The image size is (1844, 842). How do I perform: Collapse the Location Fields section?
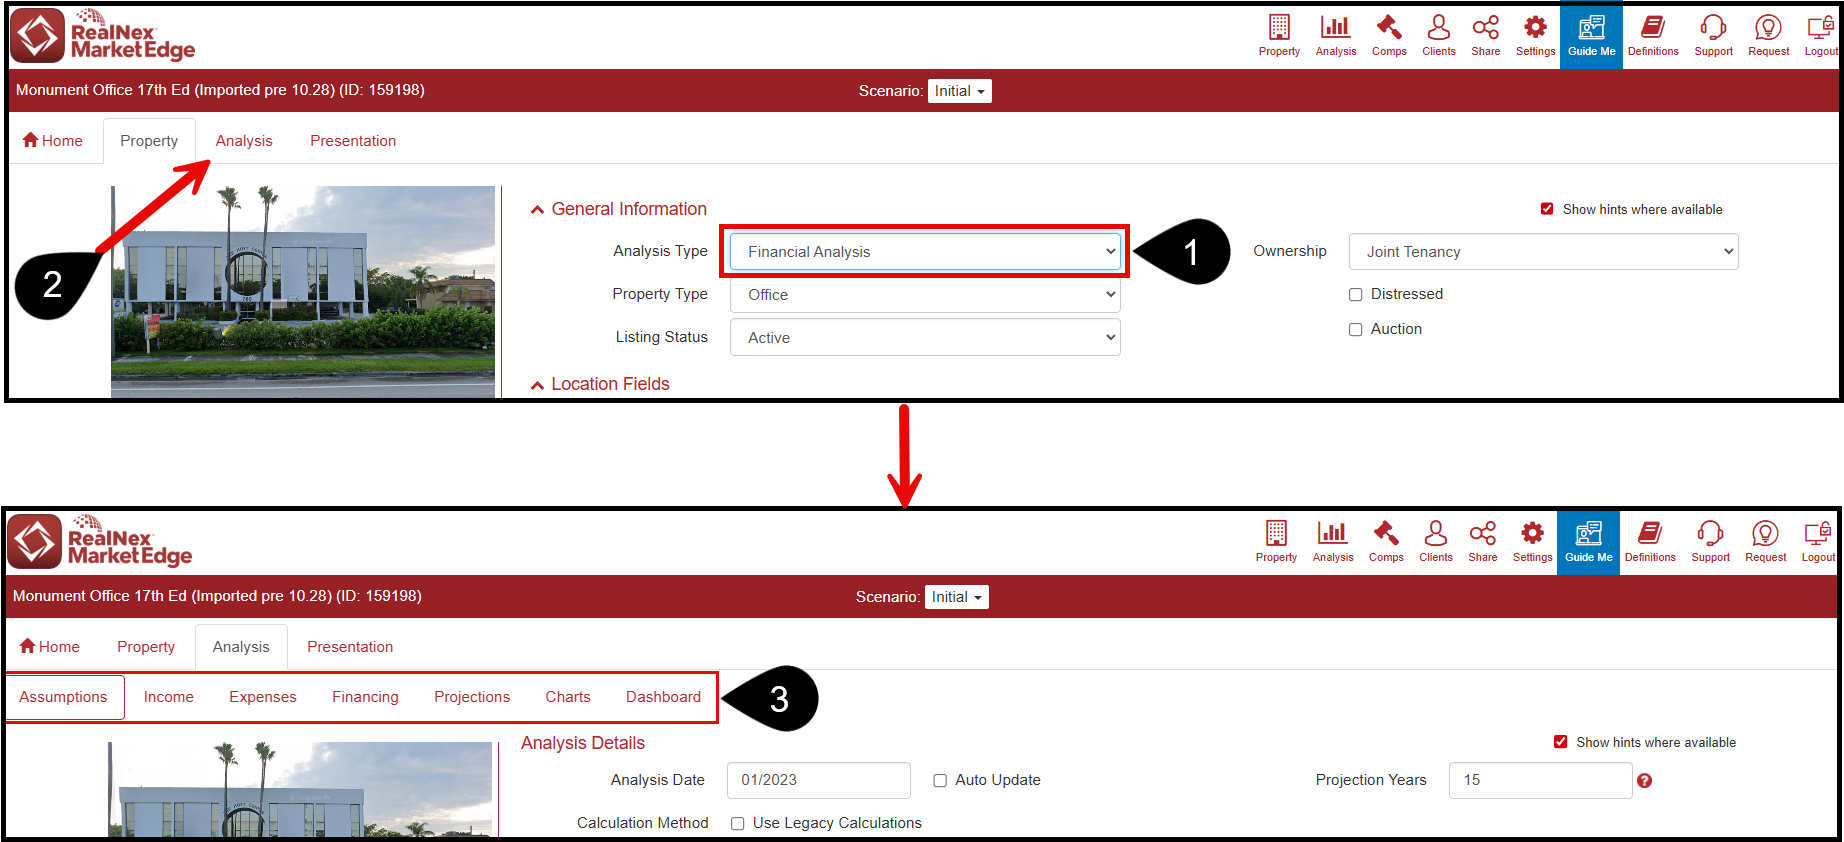click(600, 384)
